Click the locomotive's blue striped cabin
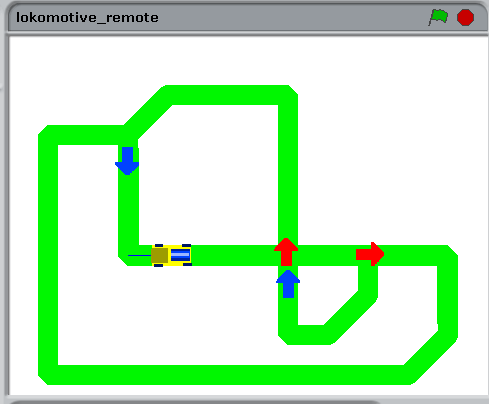Viewport: 489px width, 404px height. (x=180, y=255)
